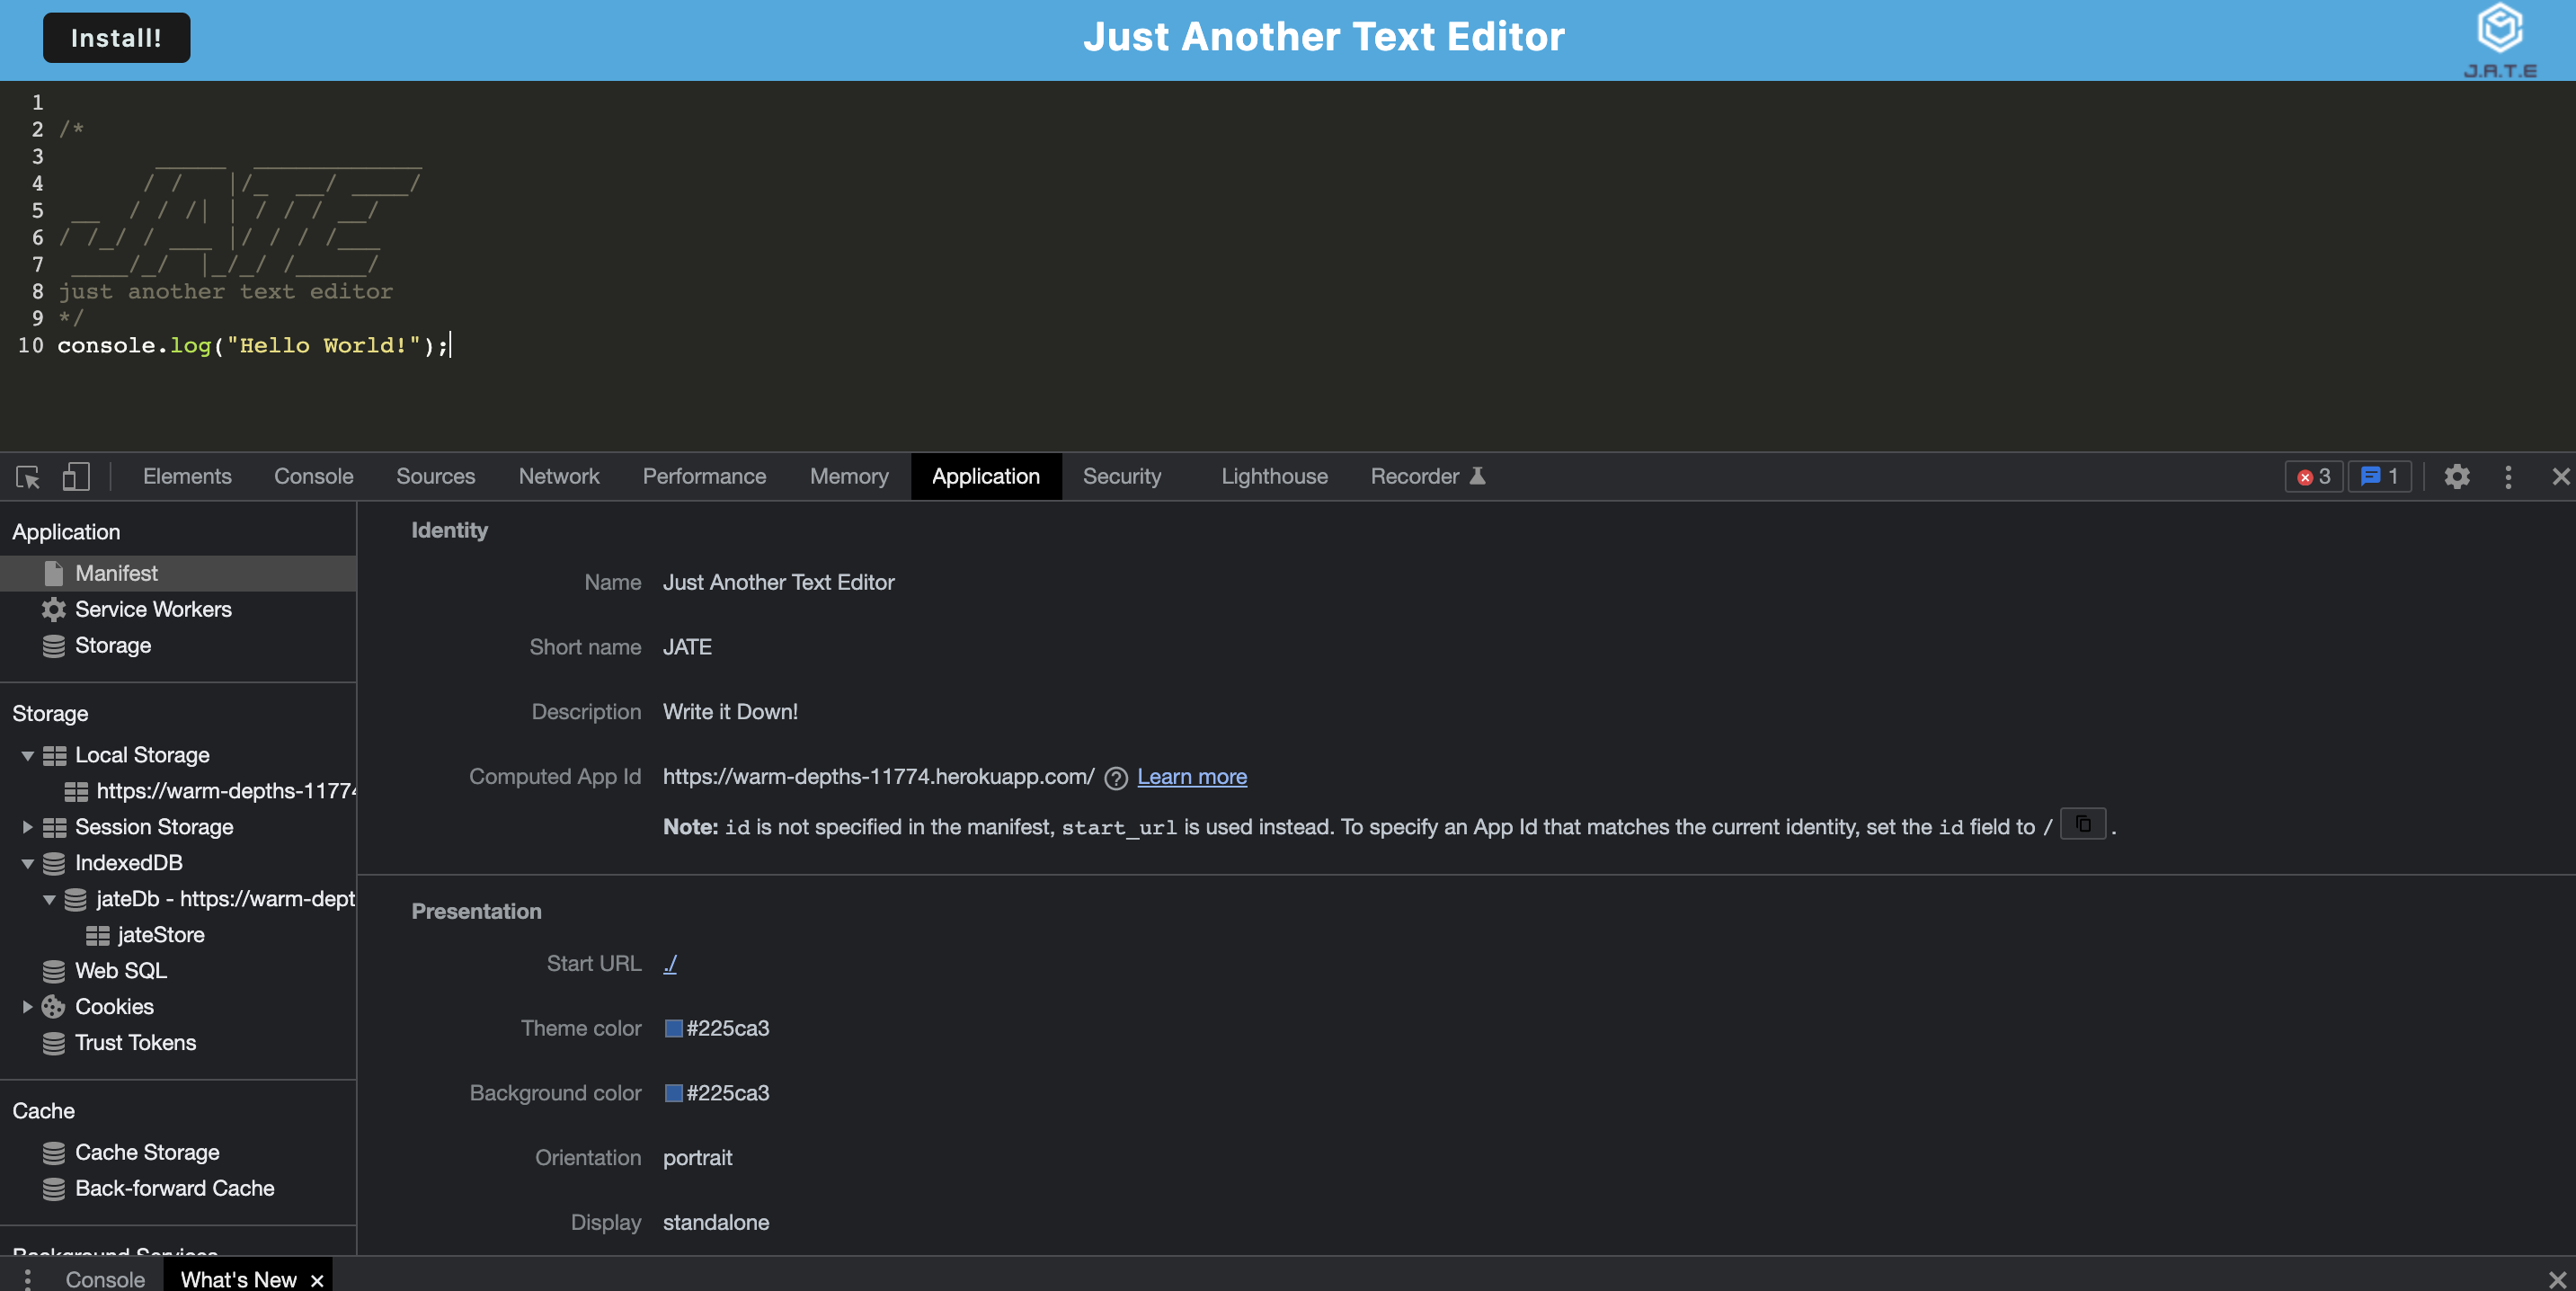The width and height of the screenshot is (2576, 1291).
Task: Click the blue issues count badge
Action: (x=2379, y=477)
